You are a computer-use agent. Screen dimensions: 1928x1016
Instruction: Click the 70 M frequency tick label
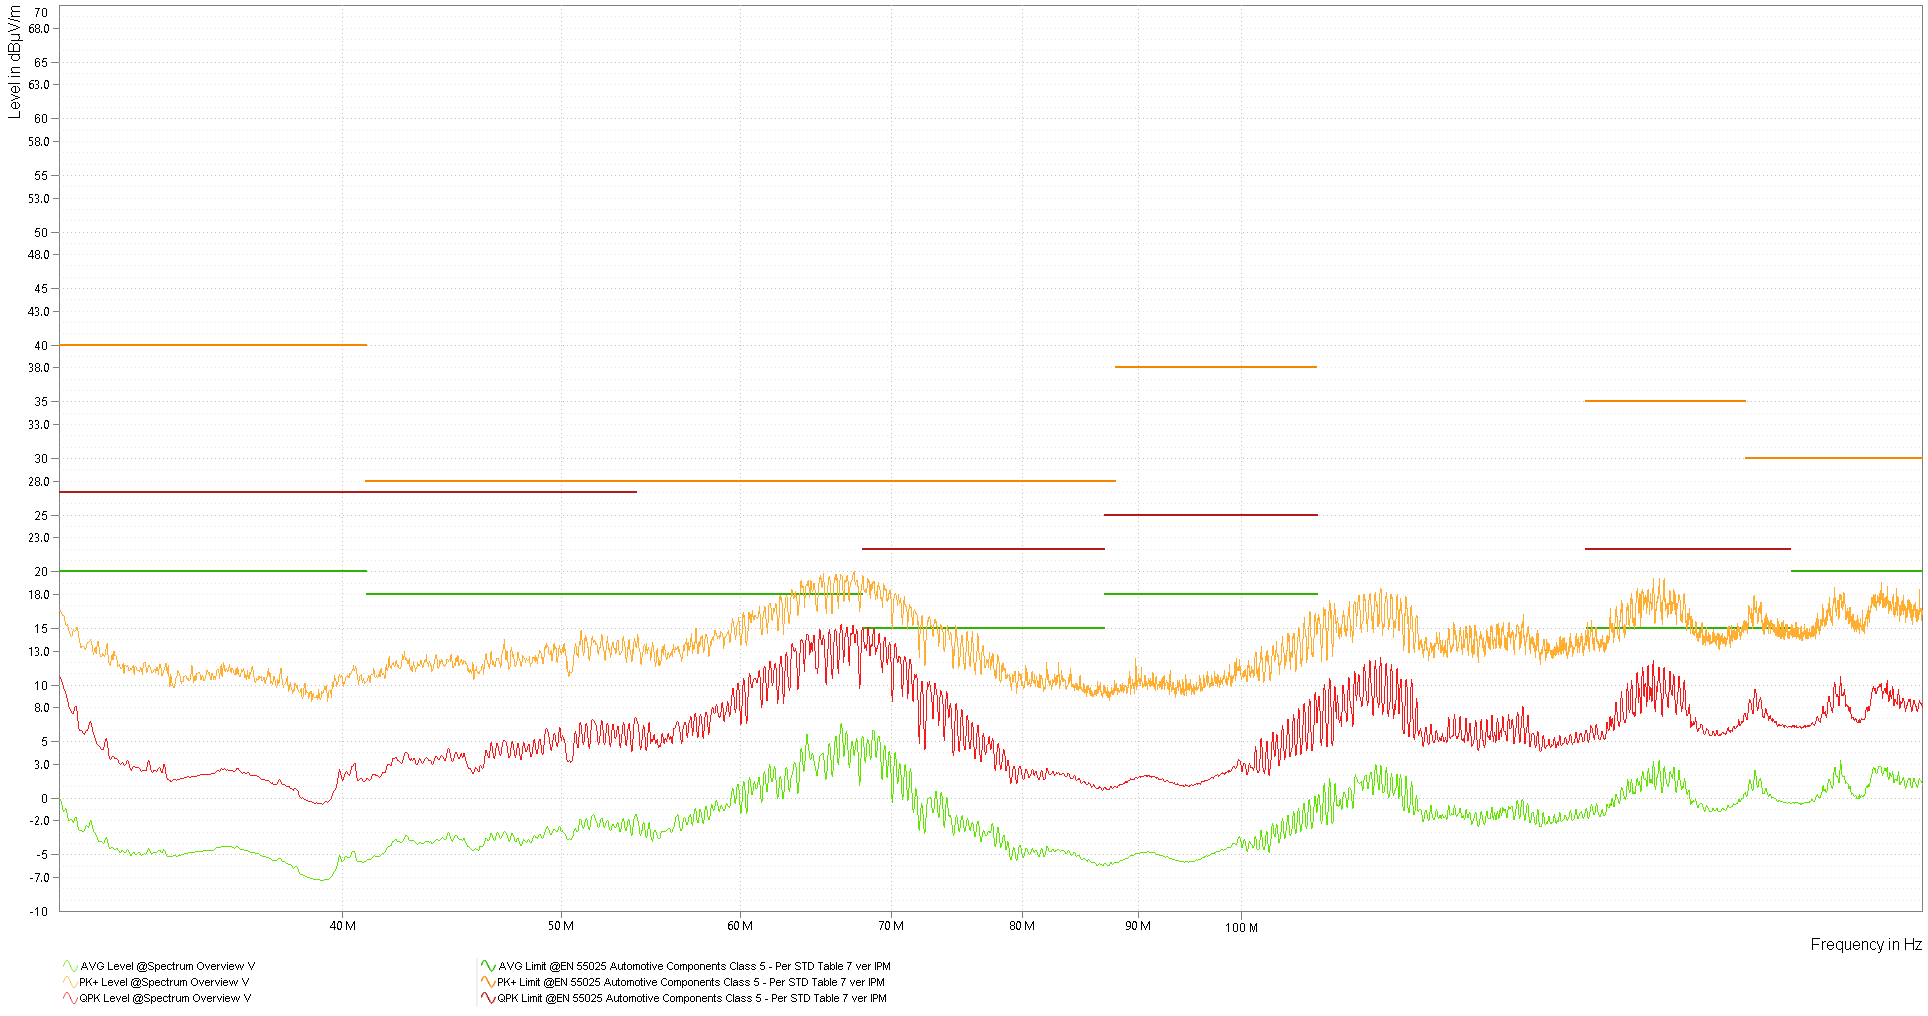890,926
